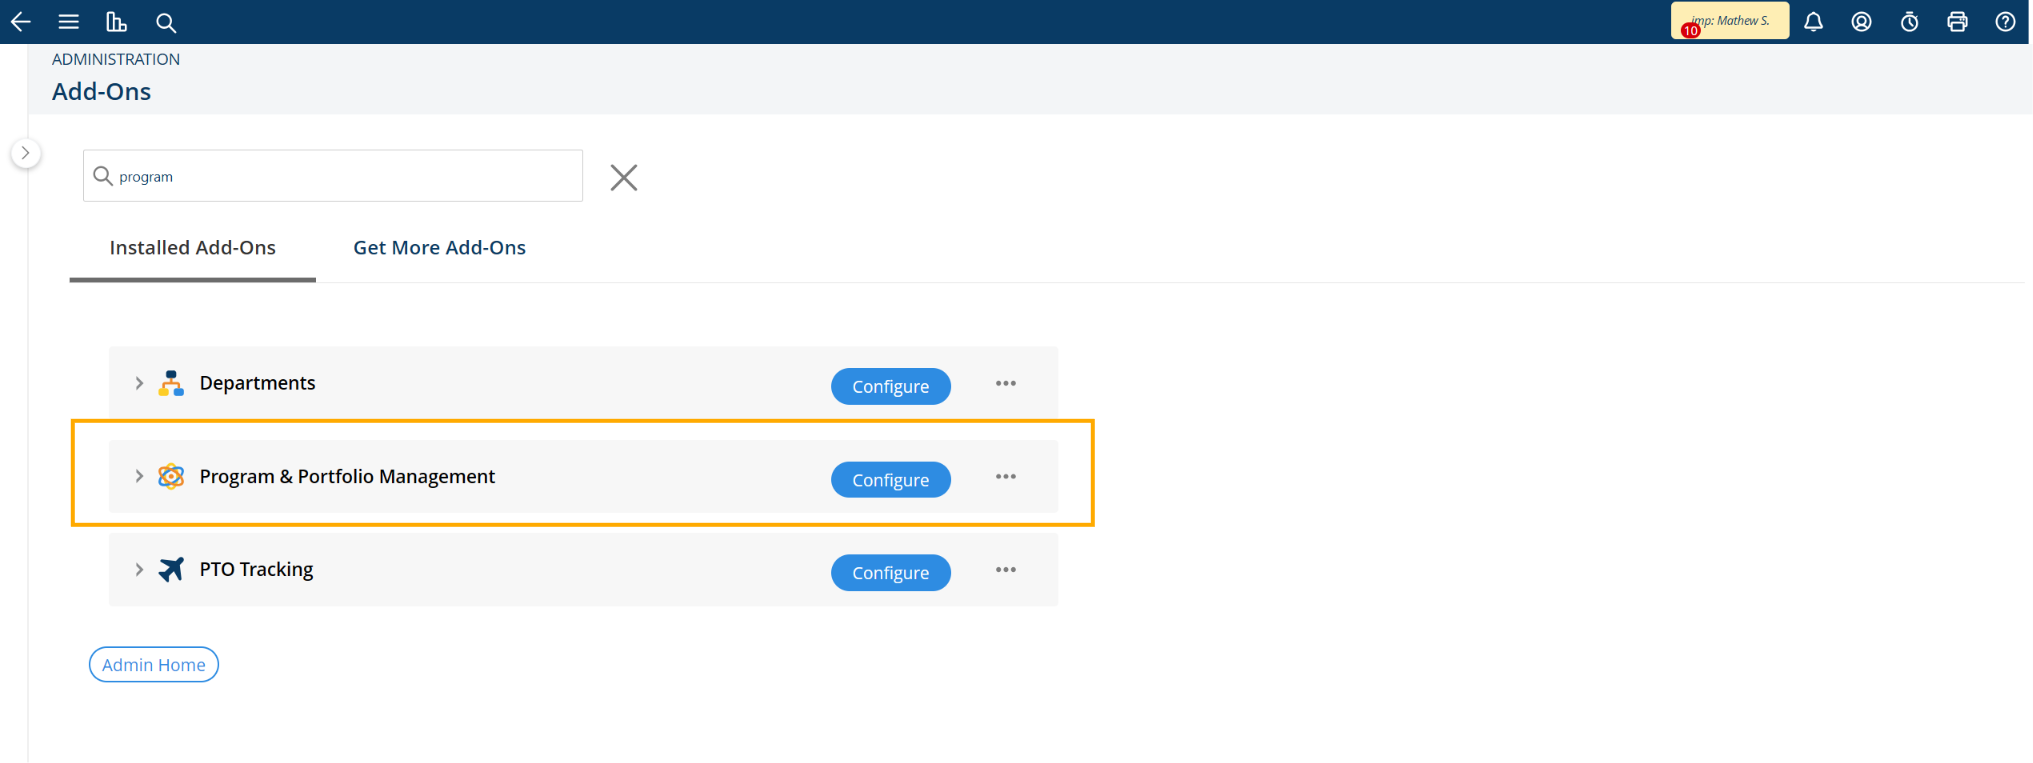Click the back arrow in top bar

[20, 21]
